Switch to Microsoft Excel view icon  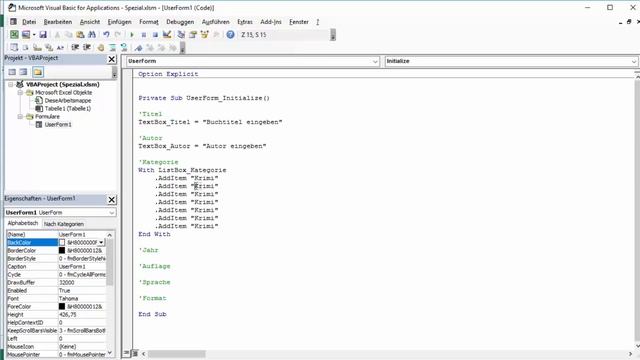pos(14,35)
